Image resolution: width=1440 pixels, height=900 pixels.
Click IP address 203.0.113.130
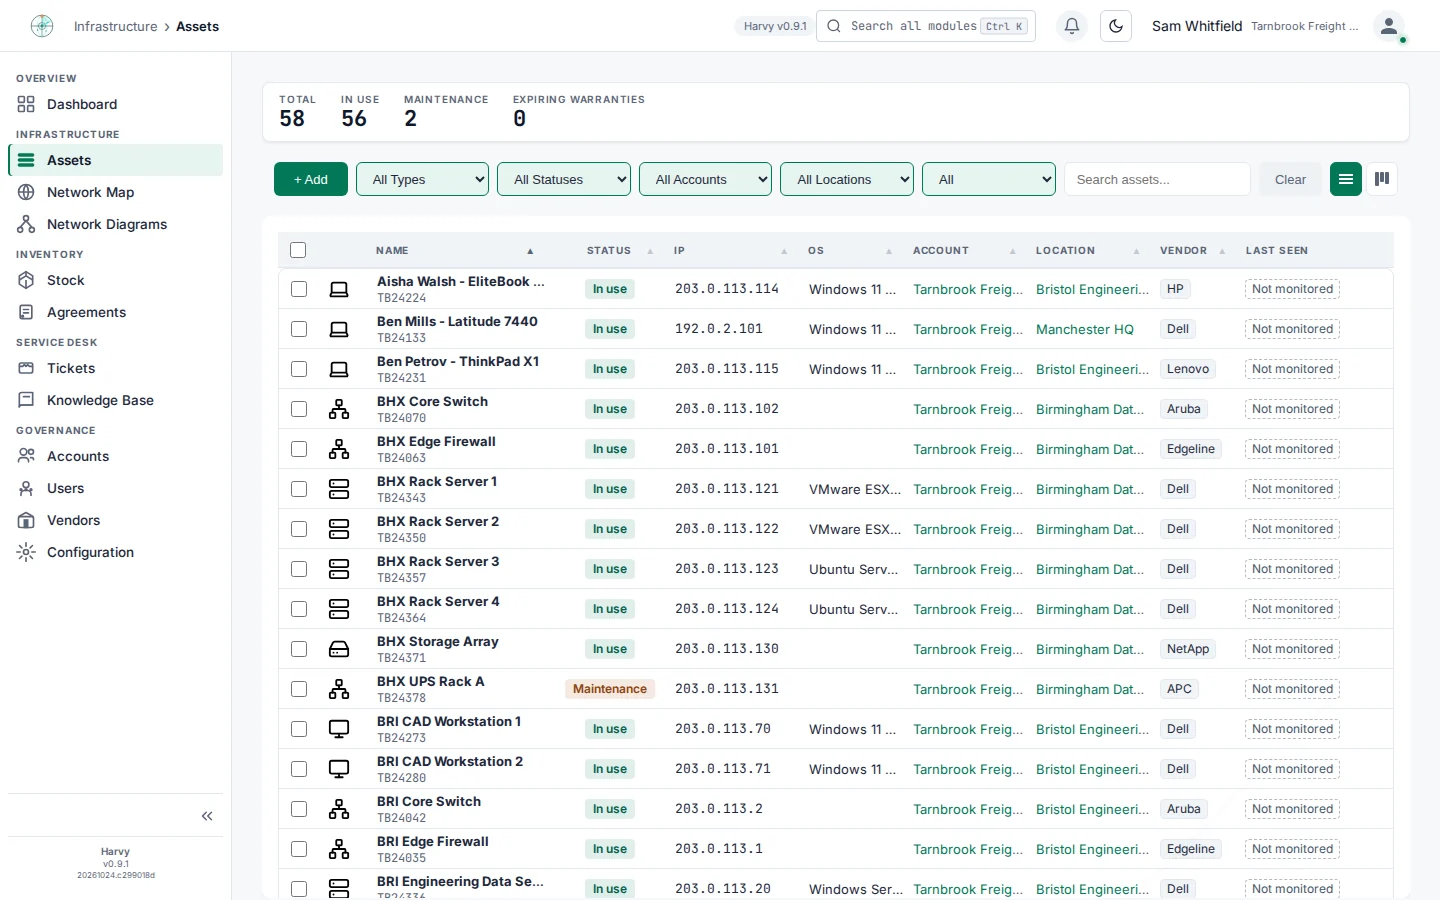(726, 649)
